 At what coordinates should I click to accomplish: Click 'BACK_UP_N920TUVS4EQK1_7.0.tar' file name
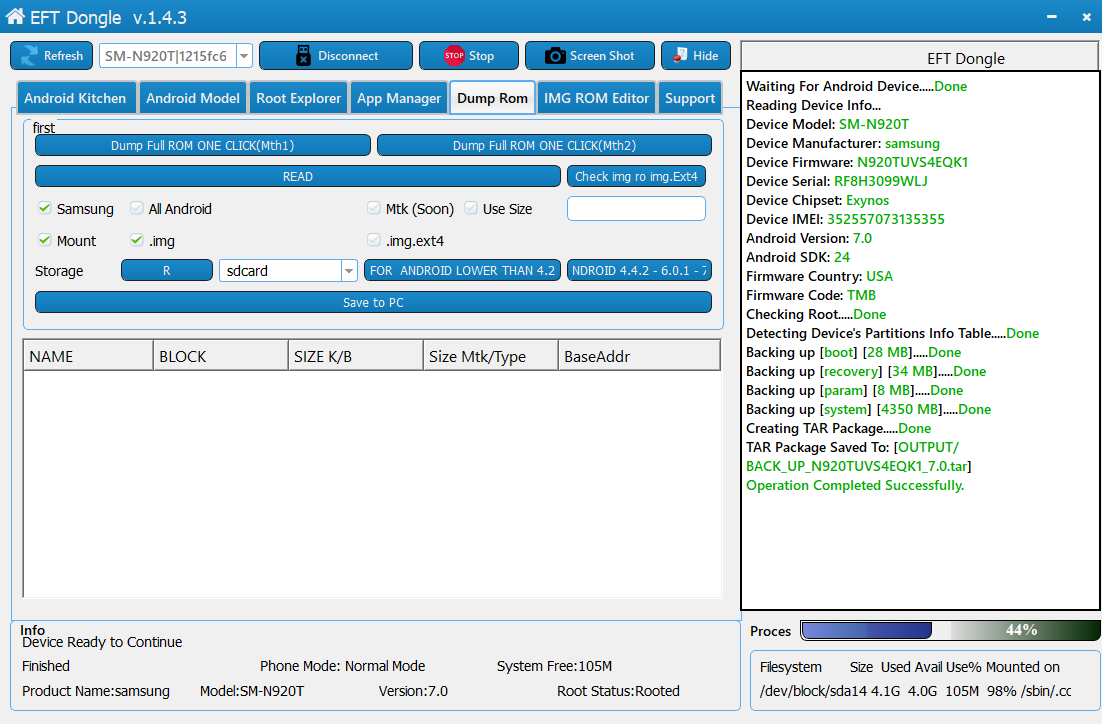click(858, 466)
